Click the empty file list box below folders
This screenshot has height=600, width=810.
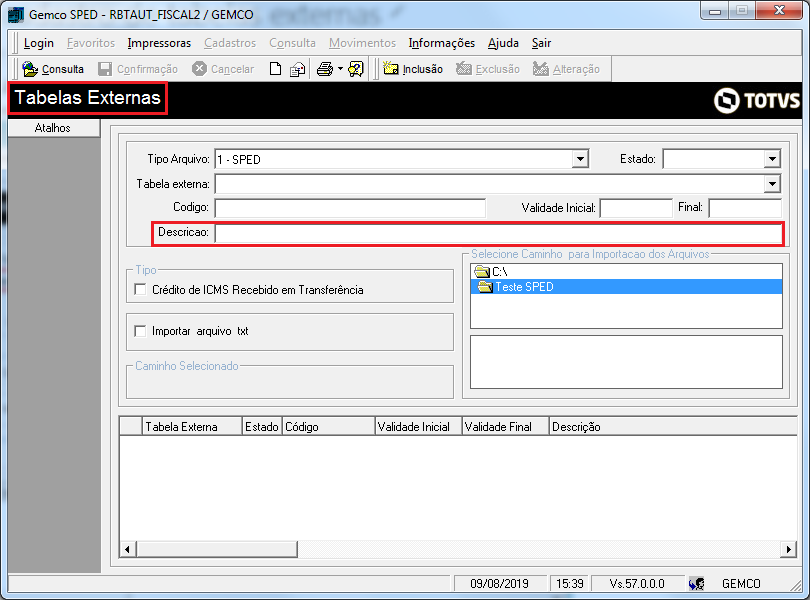click(x=626, y=362)
